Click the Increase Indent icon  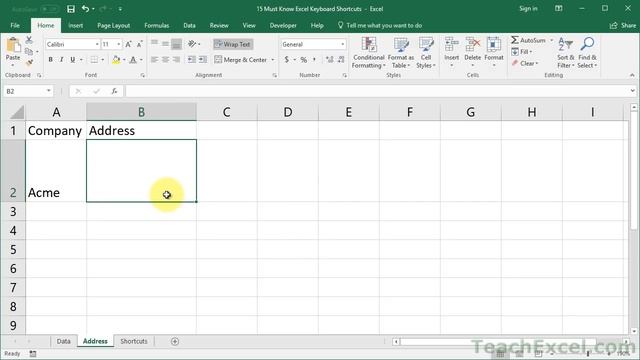(x=203, y=60)
